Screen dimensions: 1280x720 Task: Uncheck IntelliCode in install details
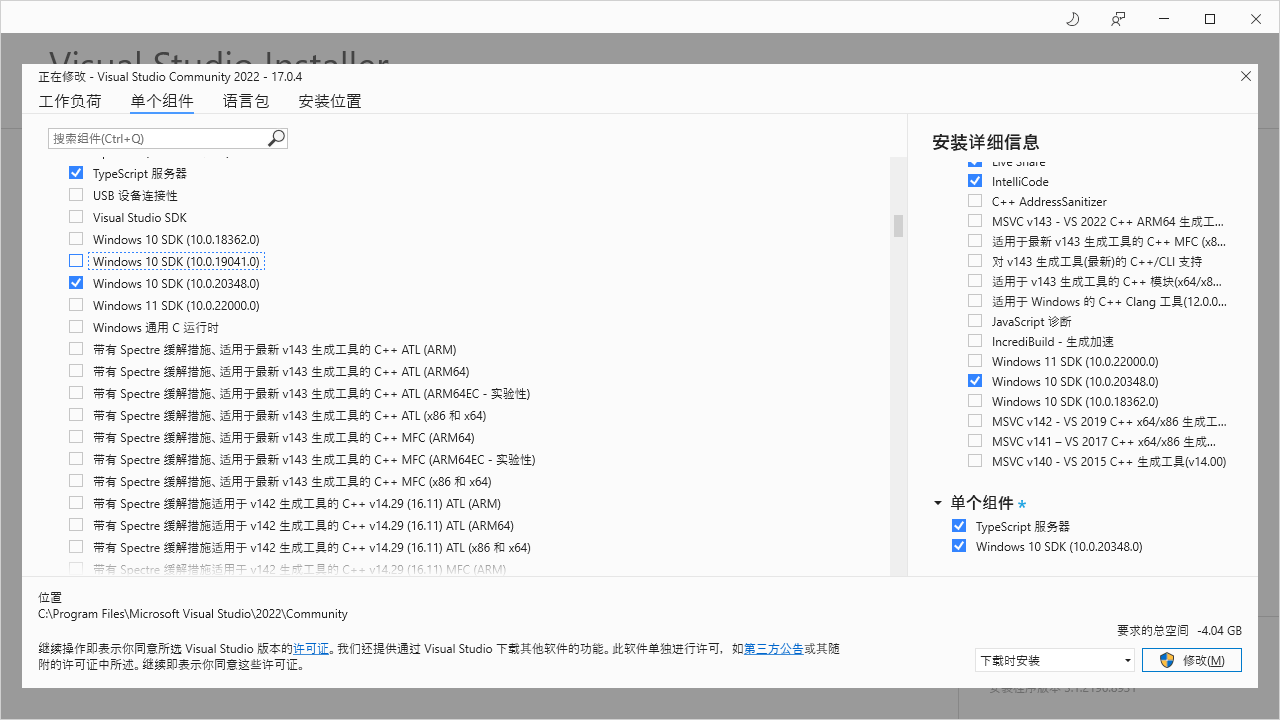pos(975,181)
